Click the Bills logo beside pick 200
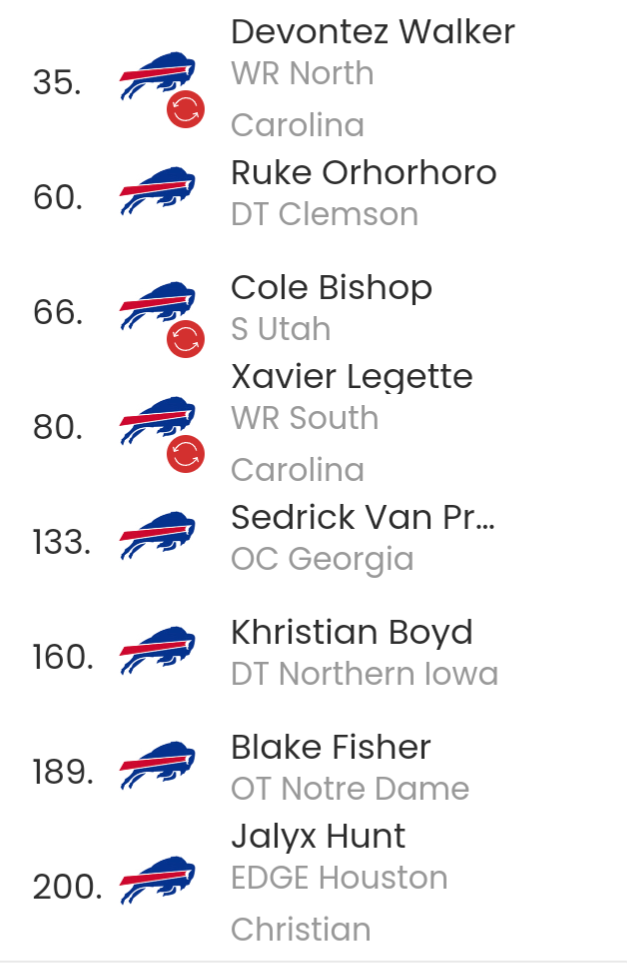 [x=157, y=880]
